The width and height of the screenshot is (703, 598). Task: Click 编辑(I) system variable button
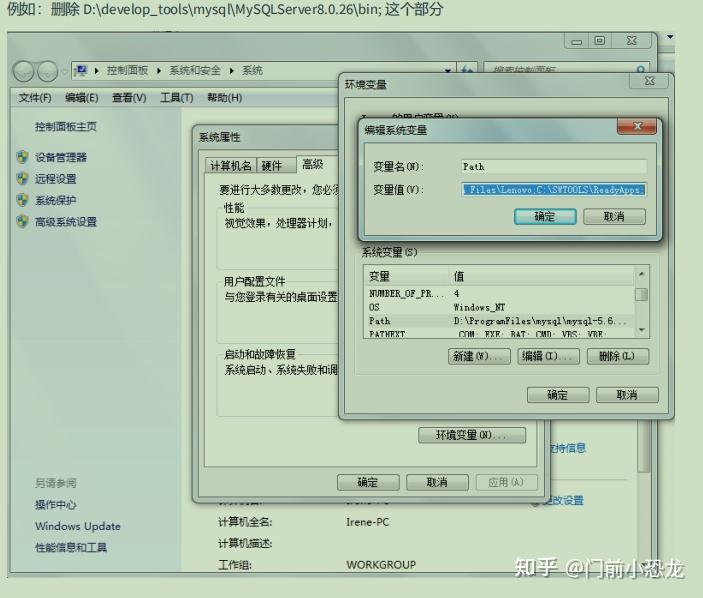[548, 356]
